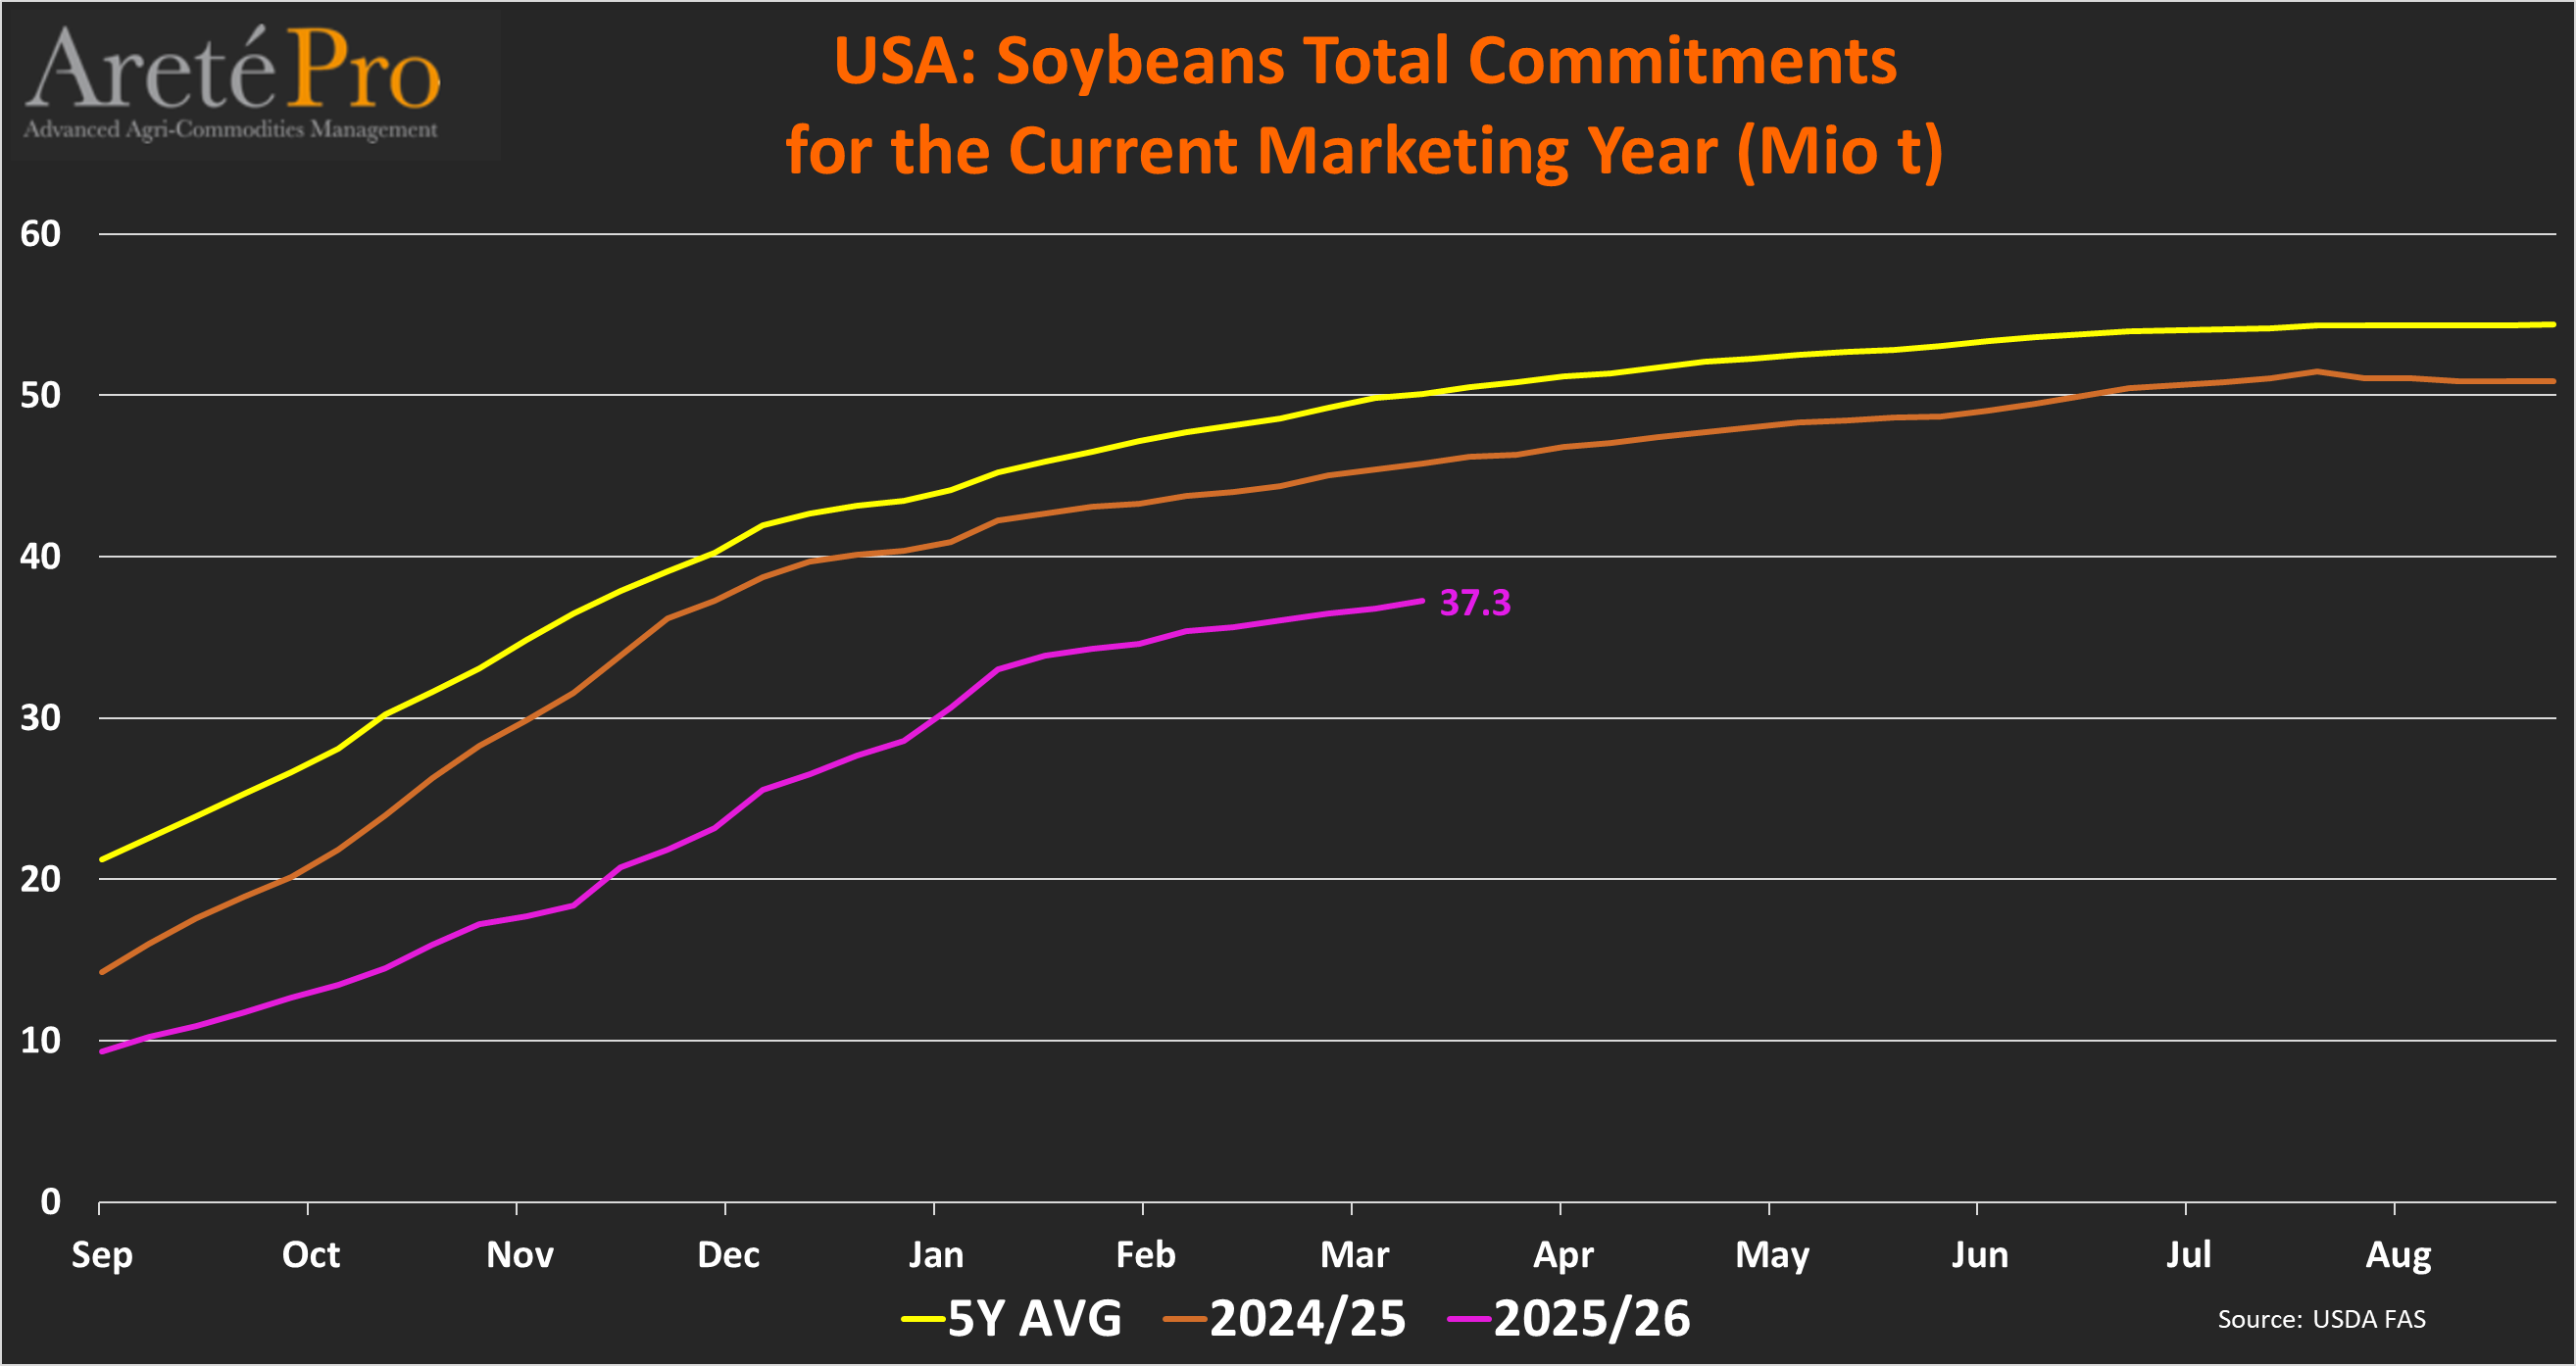Click the Sep label on the x-axis
2576x1366 pixels.
tap(102, 1255)
